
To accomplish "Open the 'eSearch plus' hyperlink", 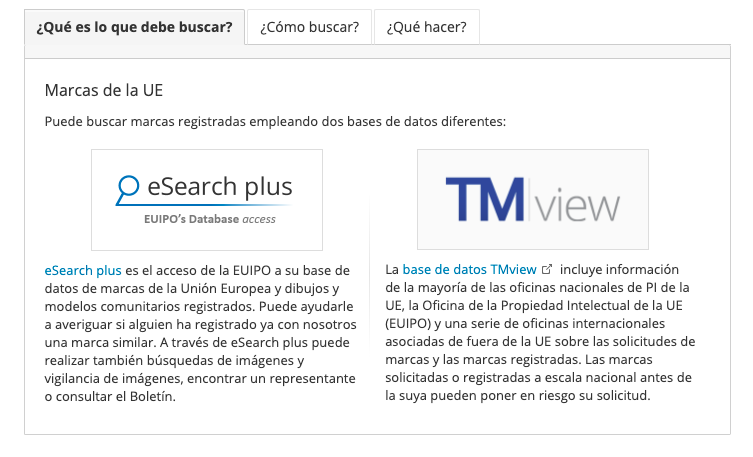I will point(83,271).
